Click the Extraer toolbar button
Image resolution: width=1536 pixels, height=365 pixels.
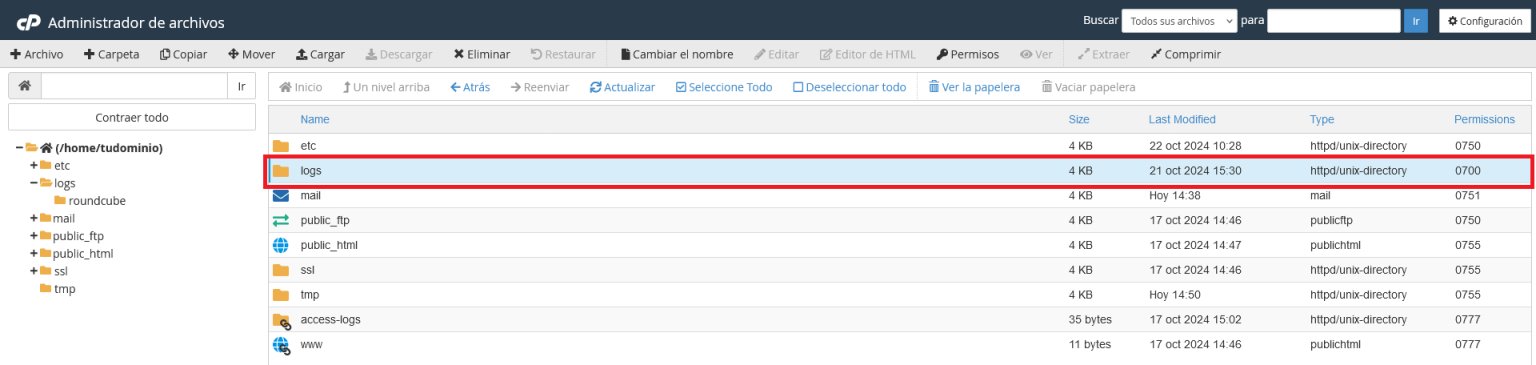tap(1105, 54)
